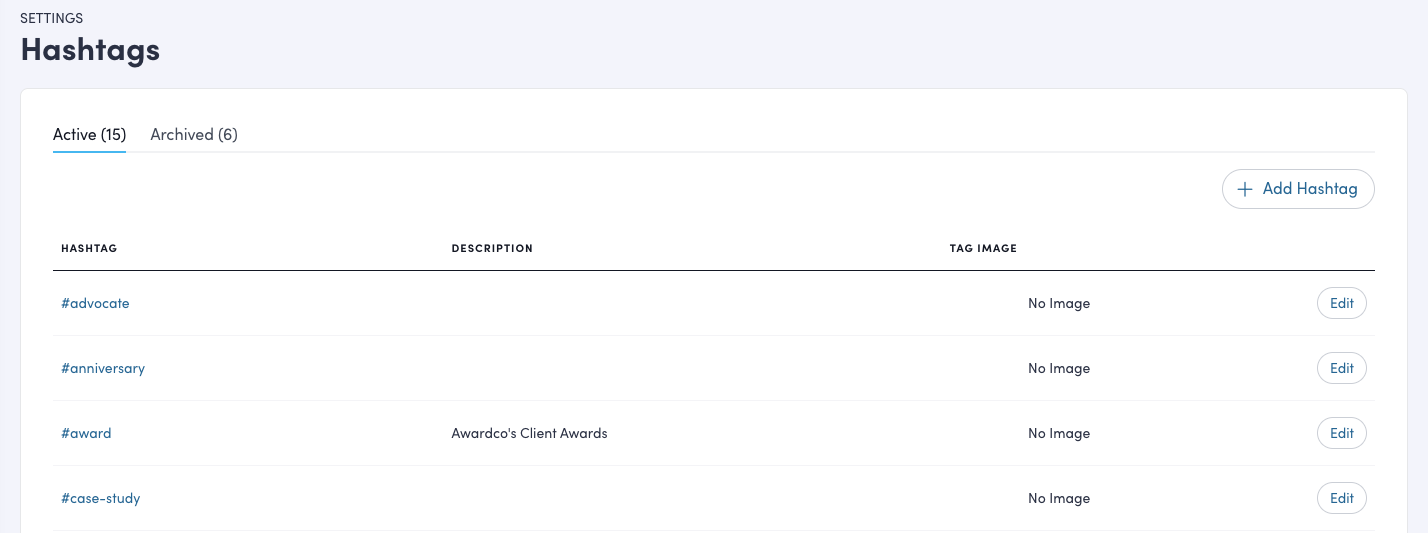Edit the #case-study hashtag
The height and width of the screenshot is (533, 1428).
click(1341, 498)
